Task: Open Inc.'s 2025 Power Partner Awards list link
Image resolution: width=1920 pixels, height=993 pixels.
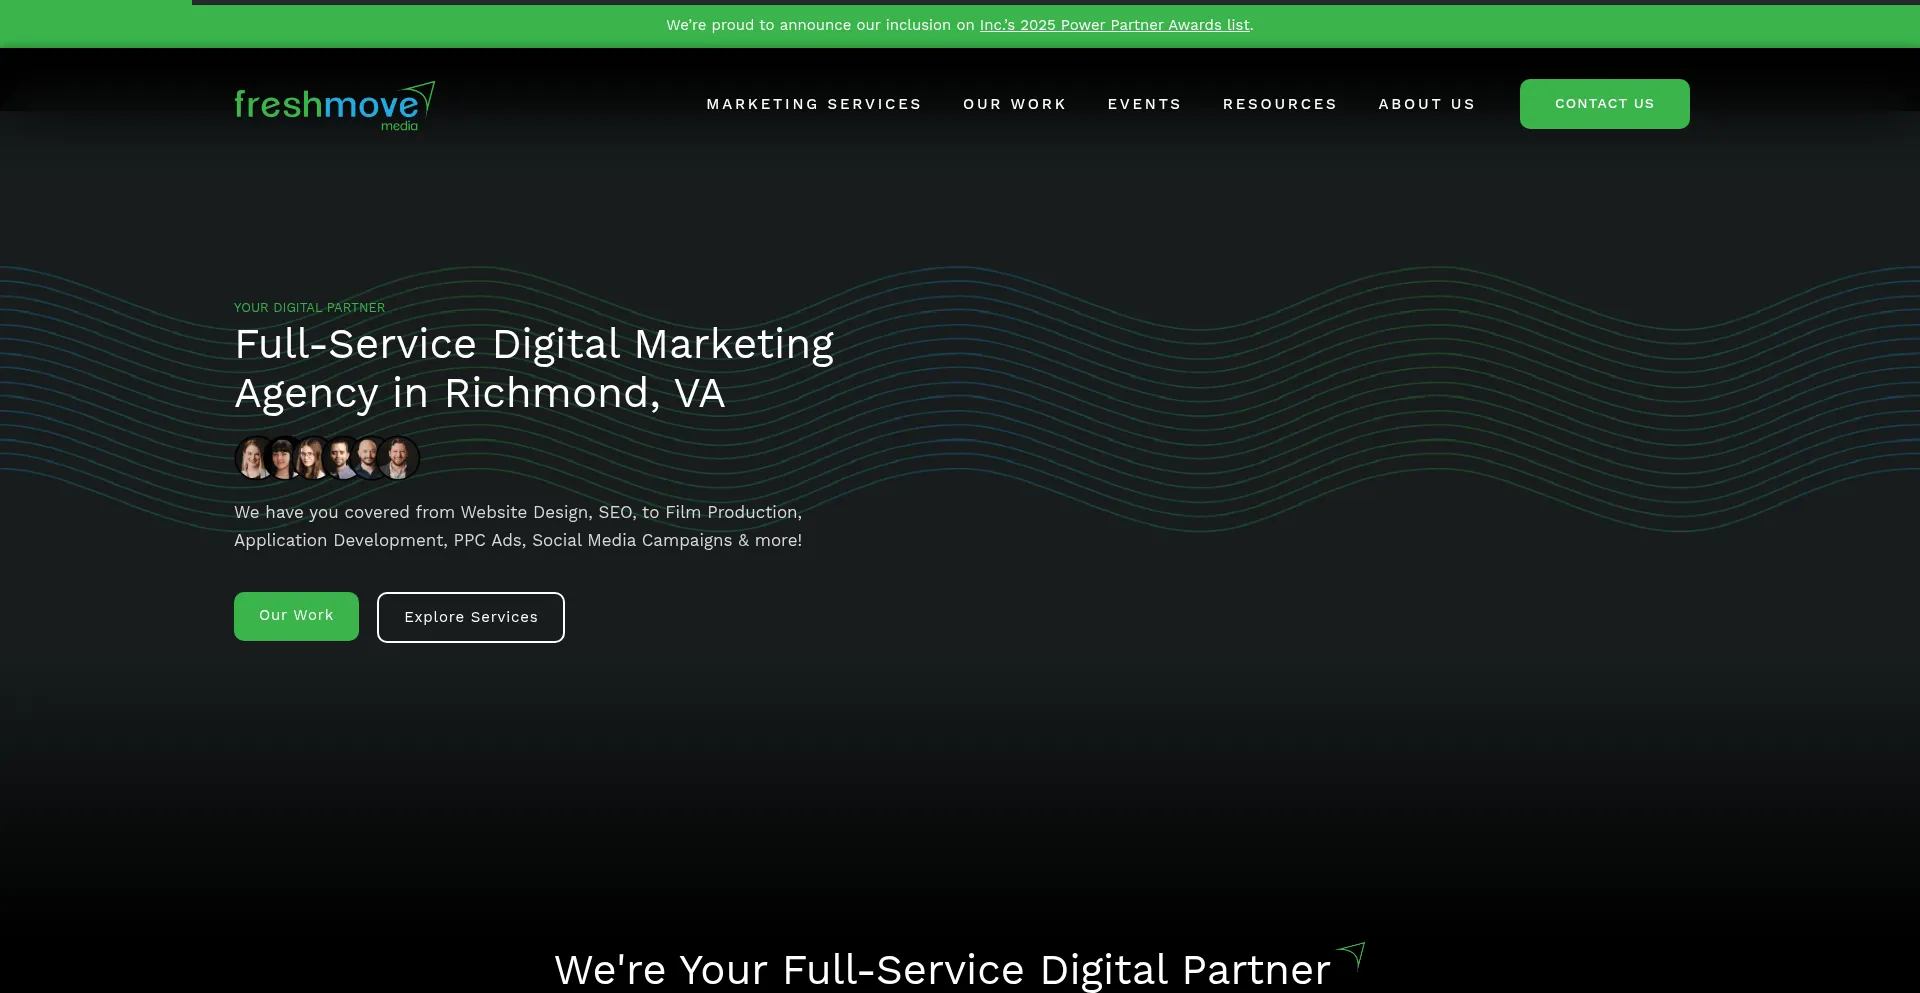Action: (1115, 25)
